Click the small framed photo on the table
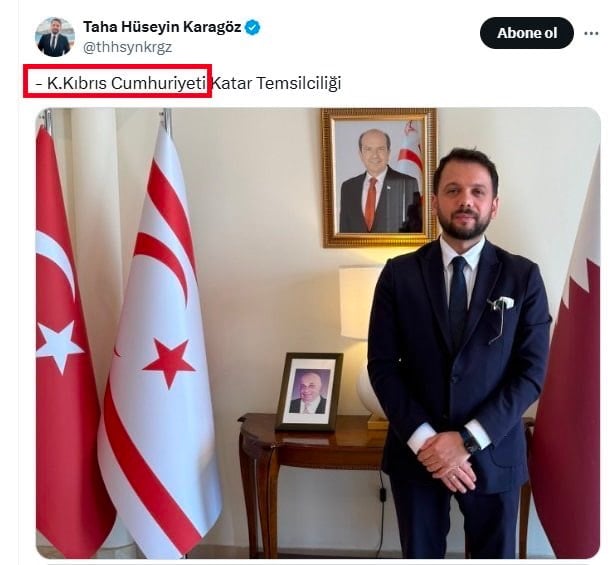Screen dimensions: 615x565 pos(309,392)
